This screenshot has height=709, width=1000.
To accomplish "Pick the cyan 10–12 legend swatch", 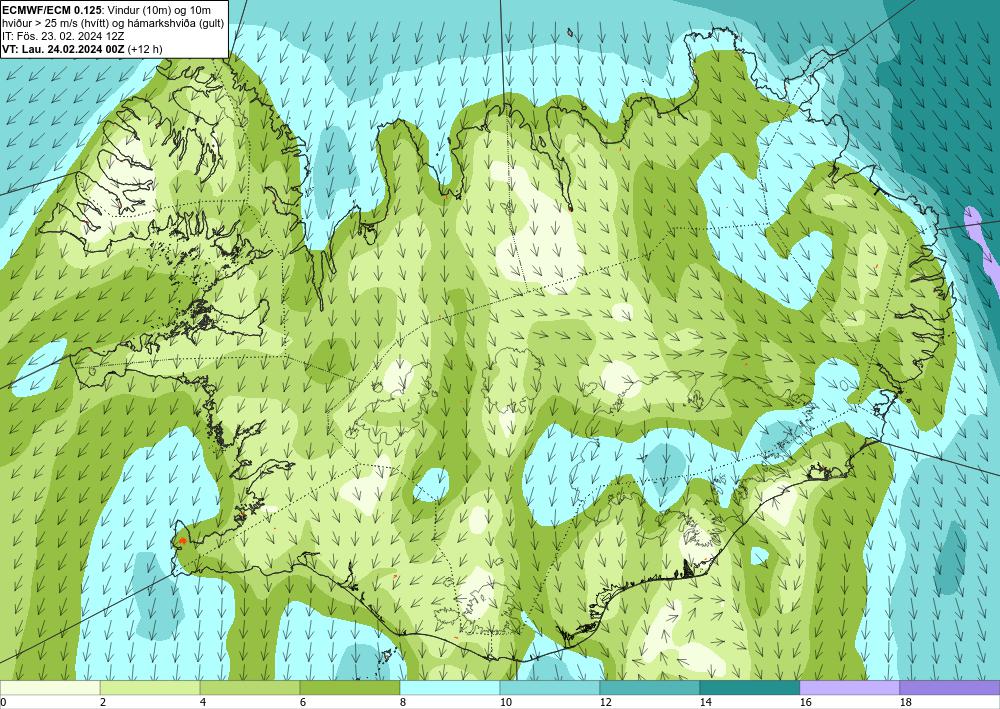I will pos(550,688).
